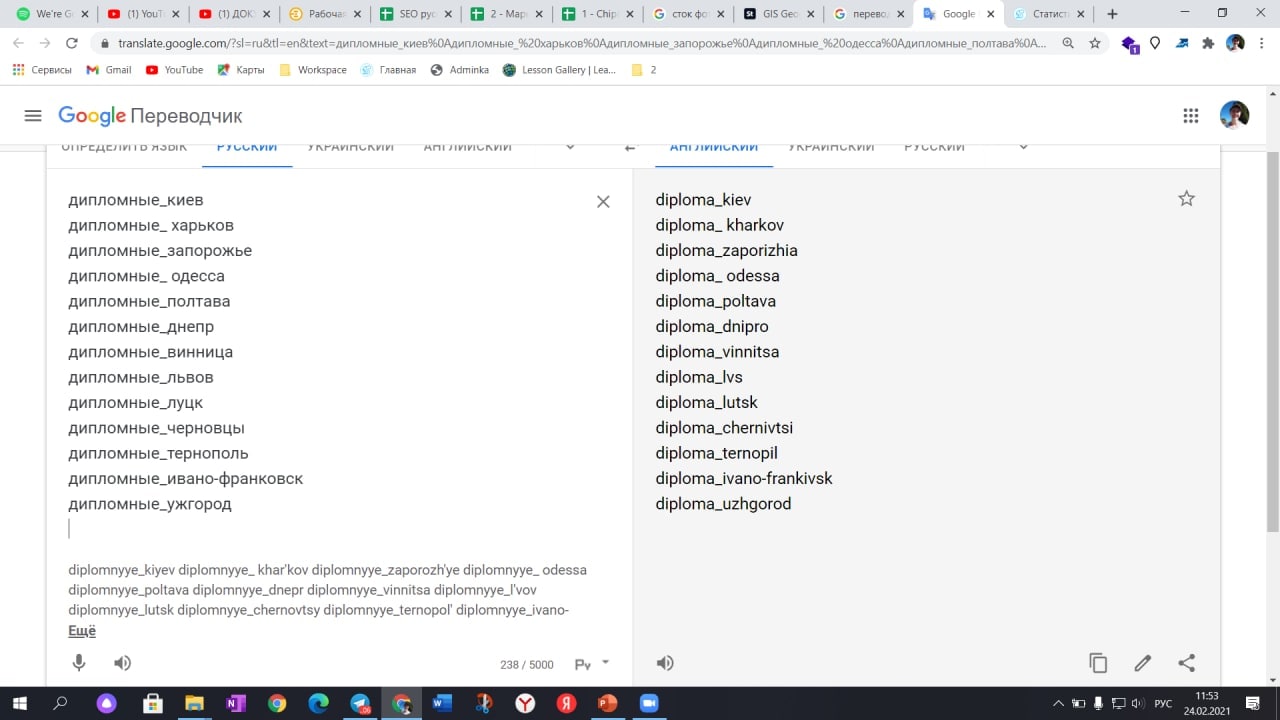
Task: Select translated line diploma_kiev
Action: tap(703, 200)
